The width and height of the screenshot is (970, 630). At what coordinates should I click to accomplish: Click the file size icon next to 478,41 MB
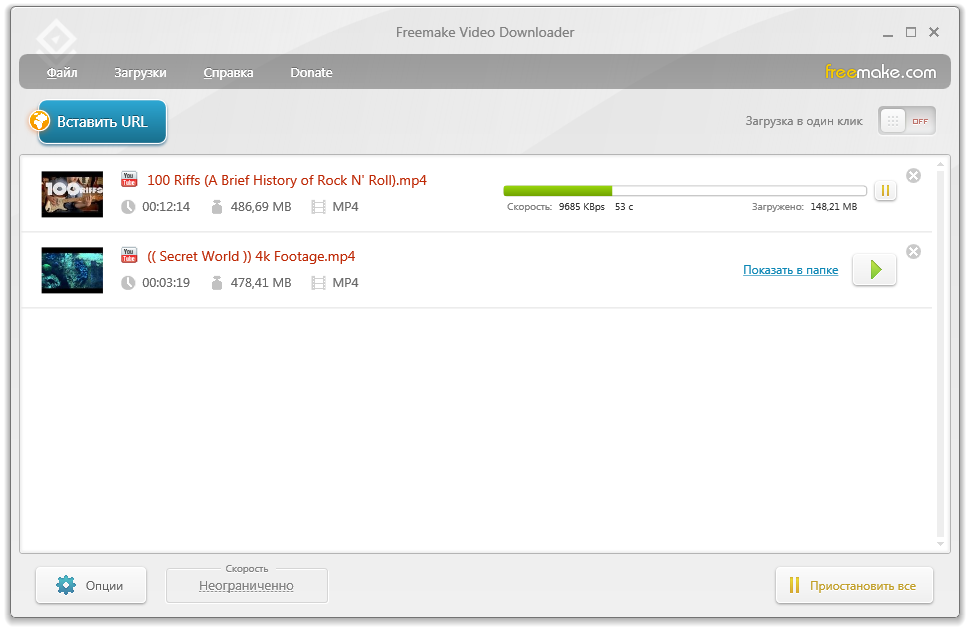[x=217, y=283]
